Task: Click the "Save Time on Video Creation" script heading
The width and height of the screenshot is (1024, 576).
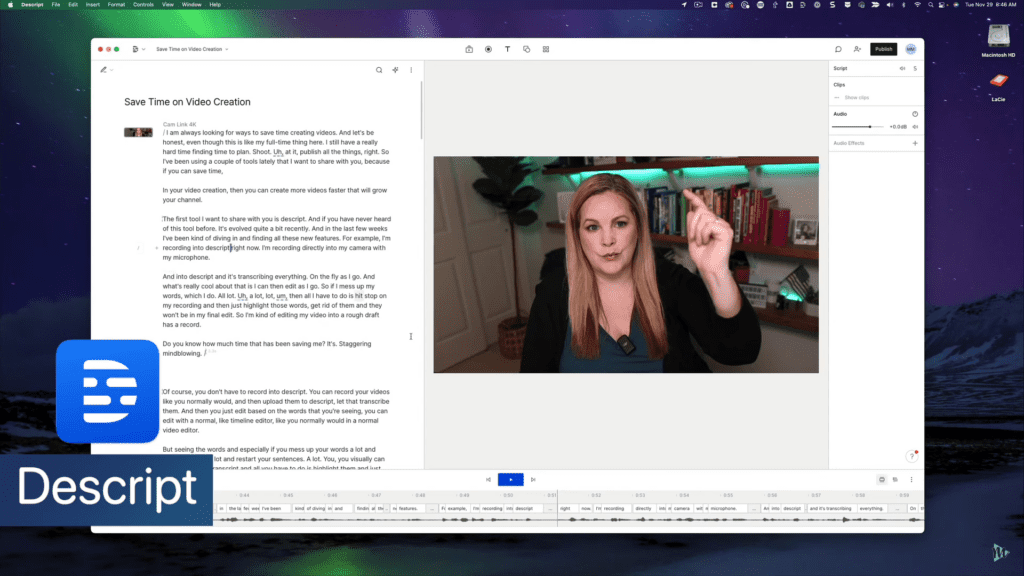Action: [187, 102]
